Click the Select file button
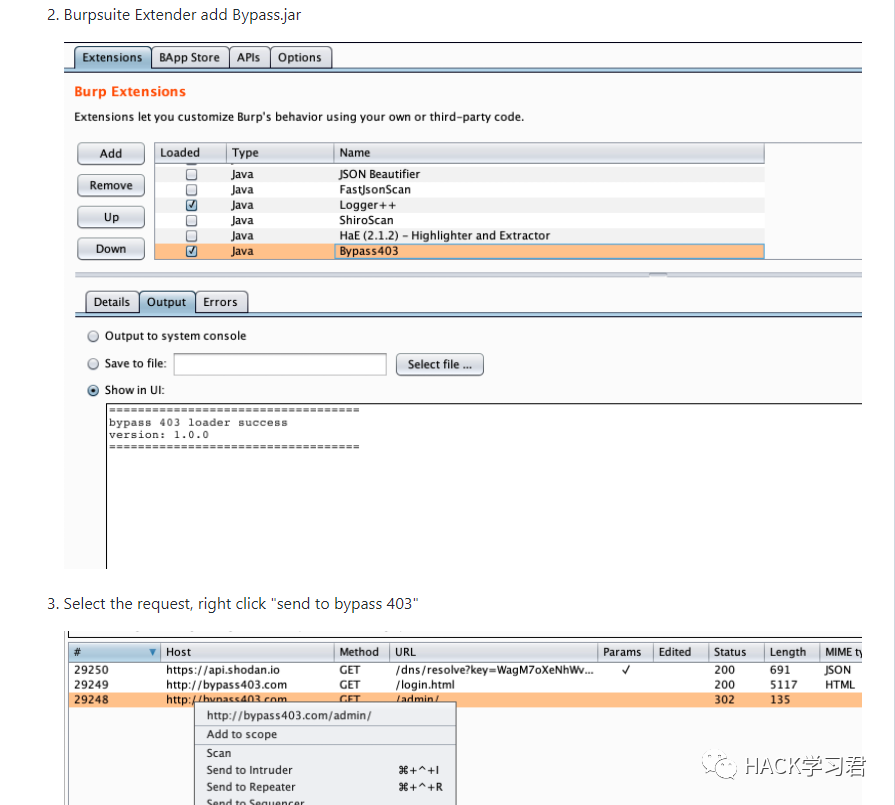This screenshot has width=895, height=805. click(x=440, y=364)
